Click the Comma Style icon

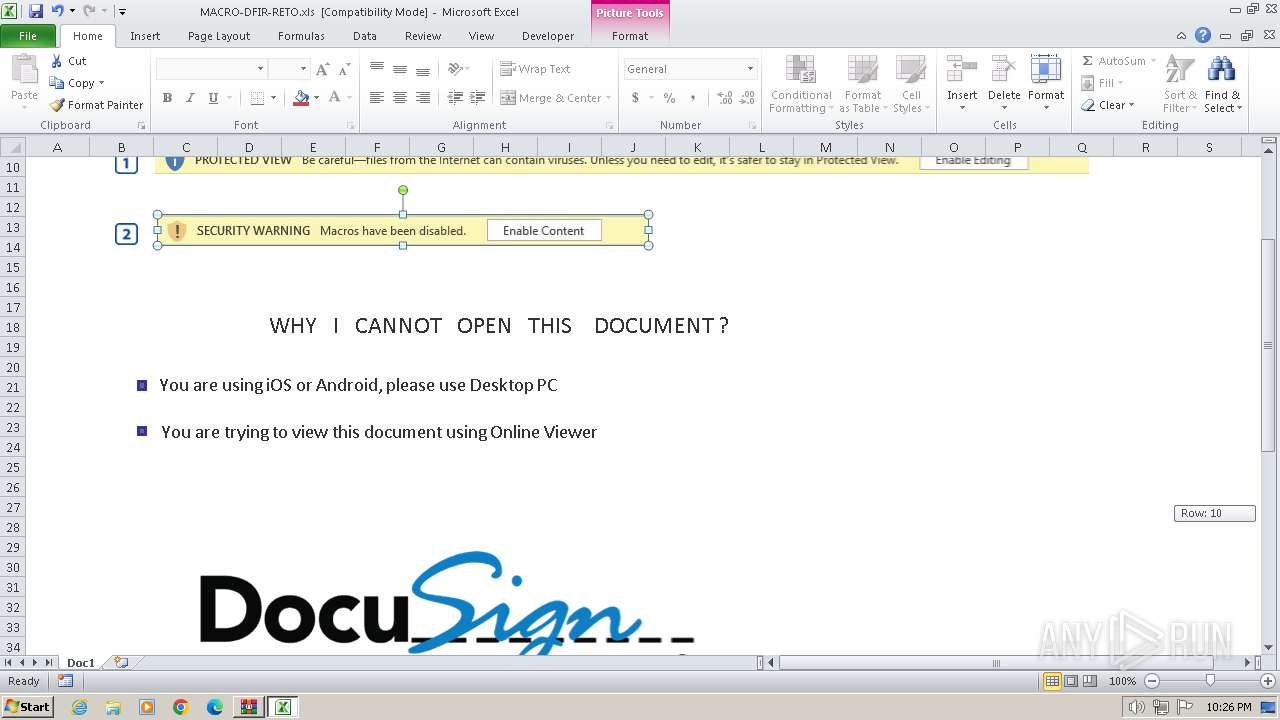point(692,98)
